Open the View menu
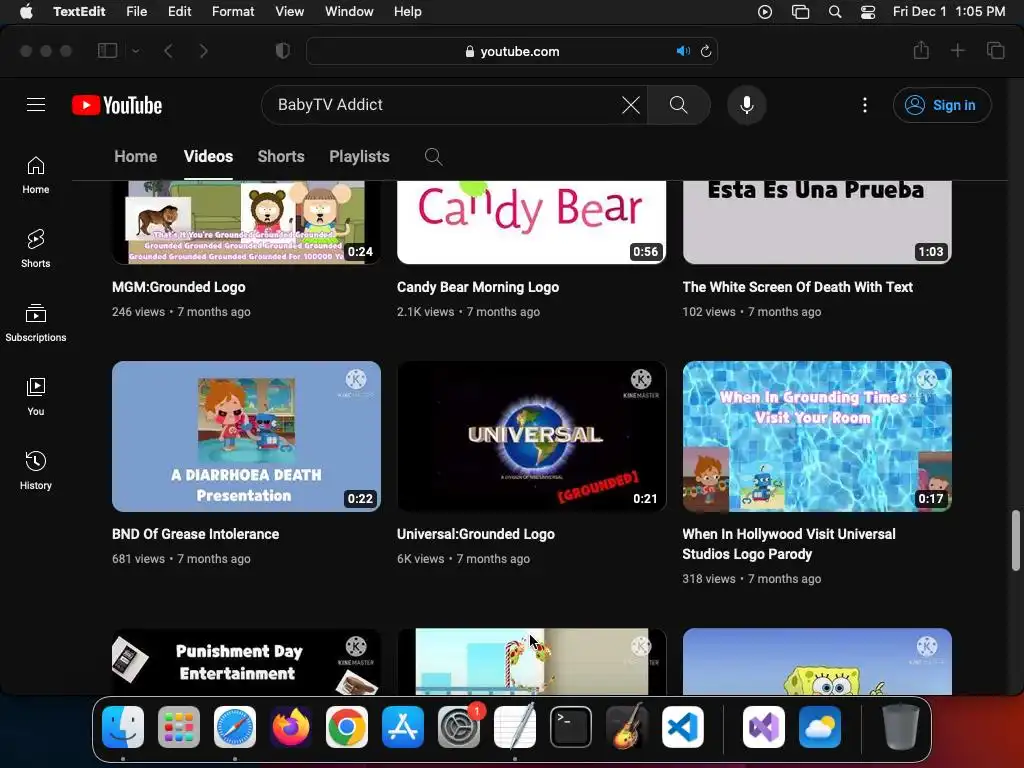1024x768 pixels. coord(289,12)
